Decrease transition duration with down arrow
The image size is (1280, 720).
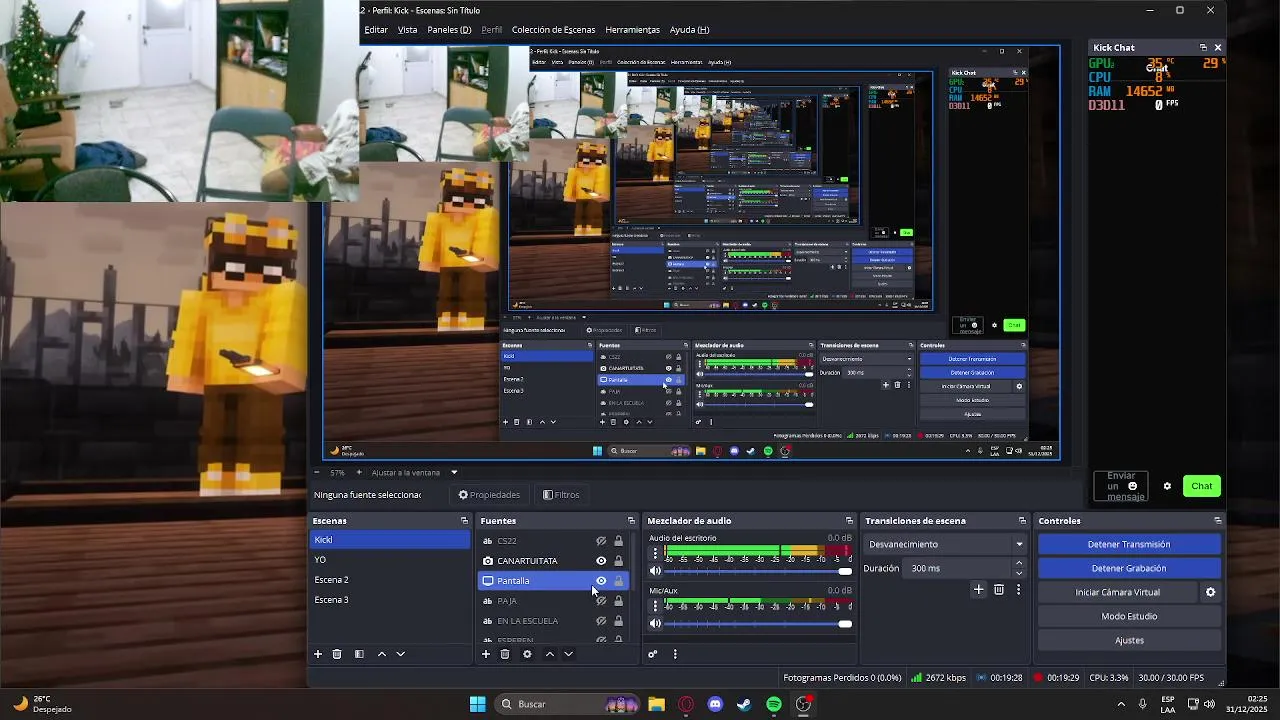point(1019,573)
